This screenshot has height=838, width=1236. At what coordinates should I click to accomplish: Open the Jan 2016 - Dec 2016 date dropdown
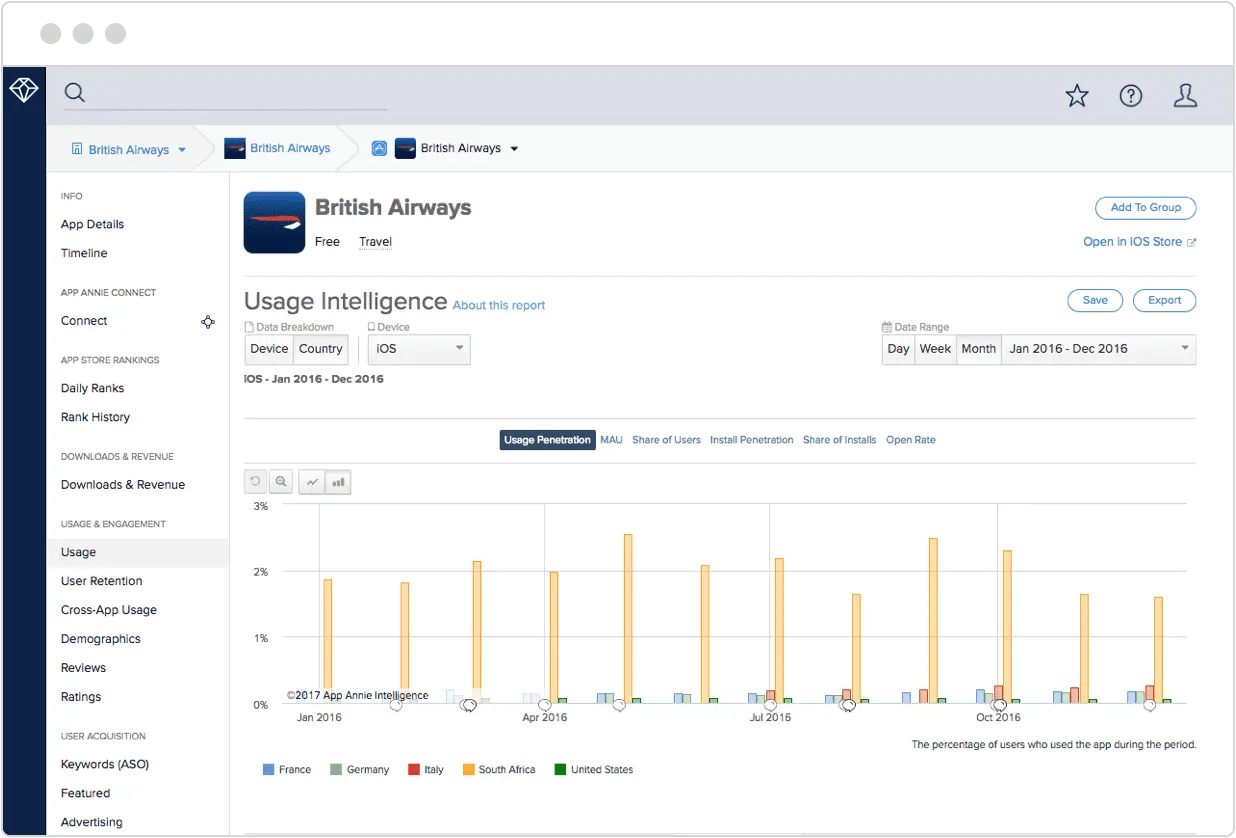[1098, 349]
